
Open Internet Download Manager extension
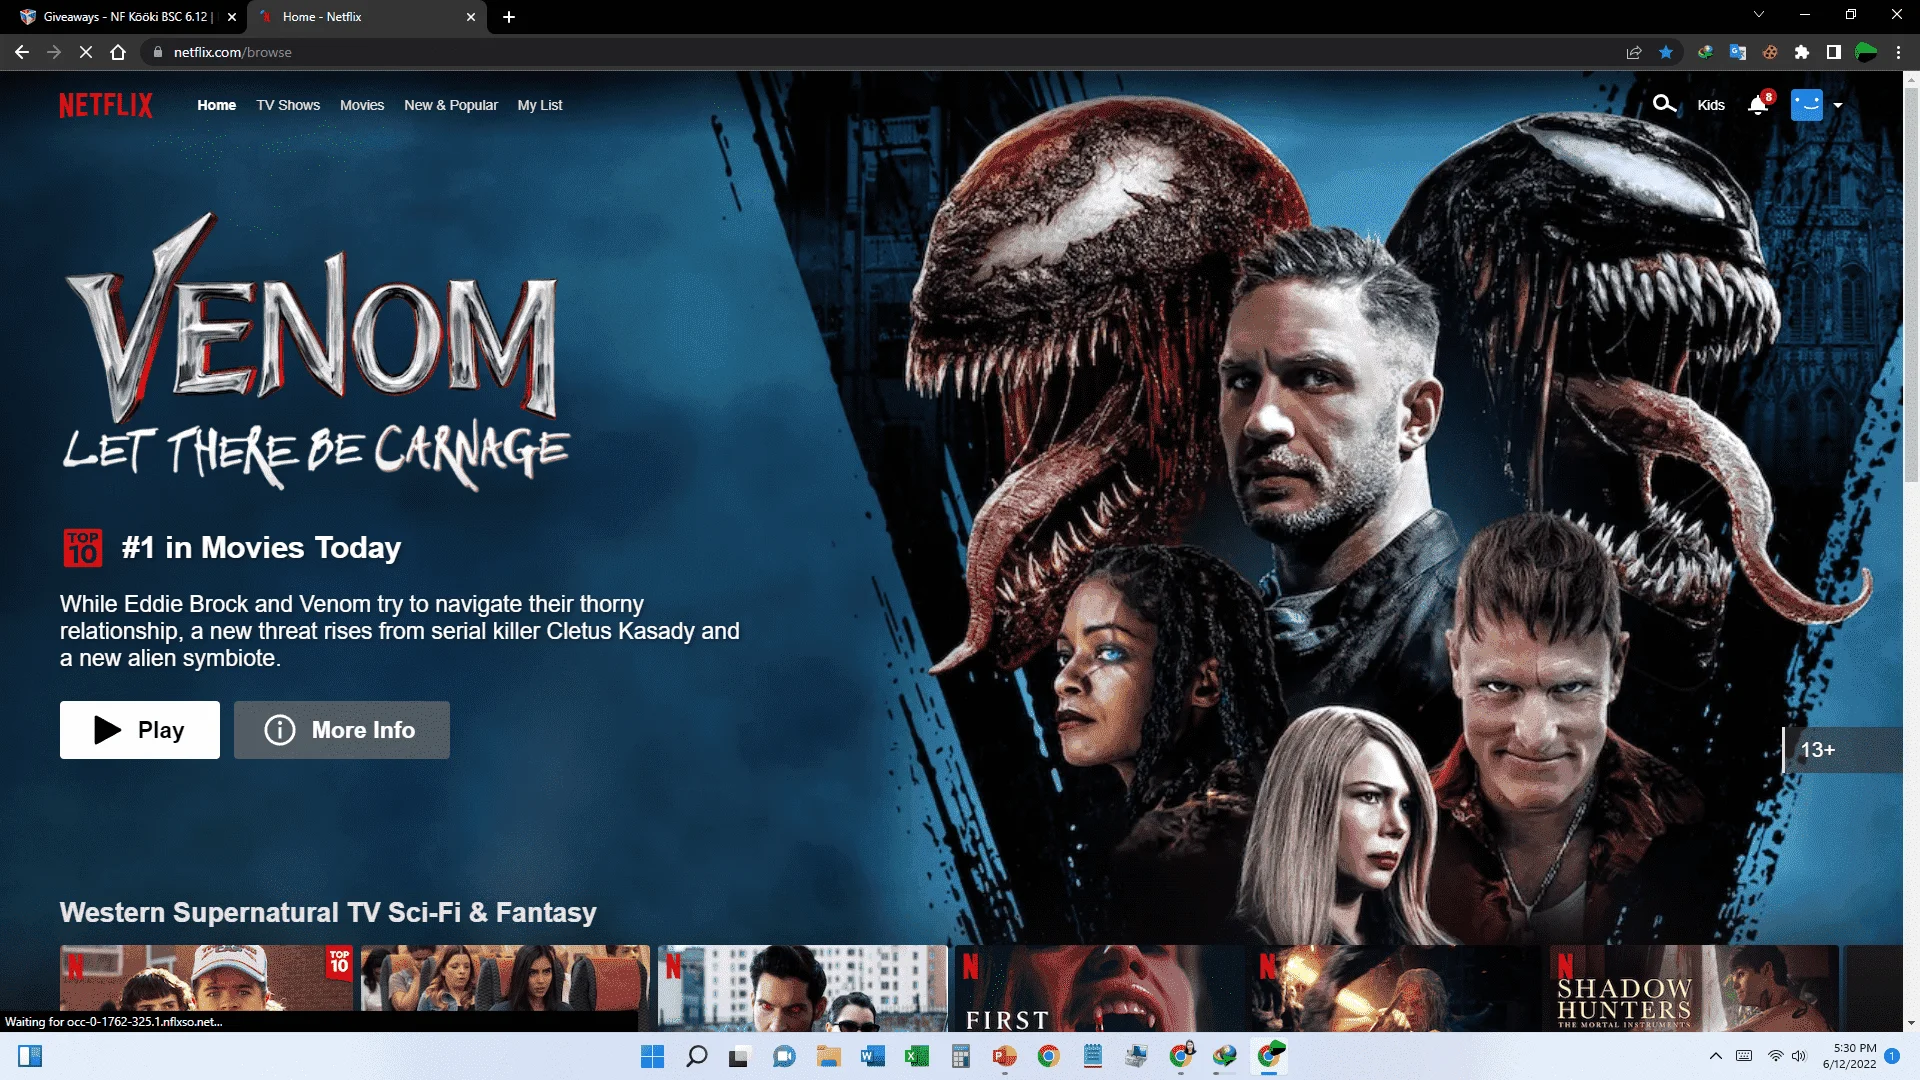(1706, 52)
